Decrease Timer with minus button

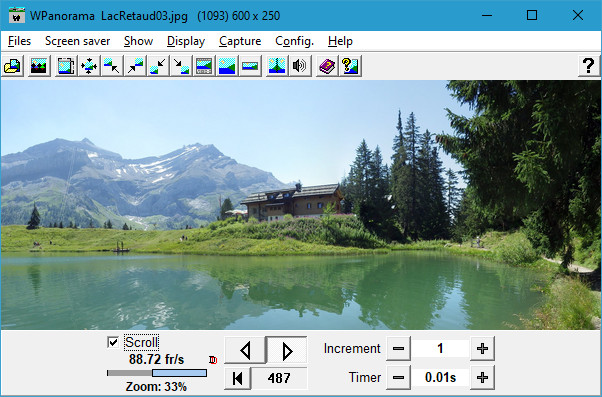[399, 377]
